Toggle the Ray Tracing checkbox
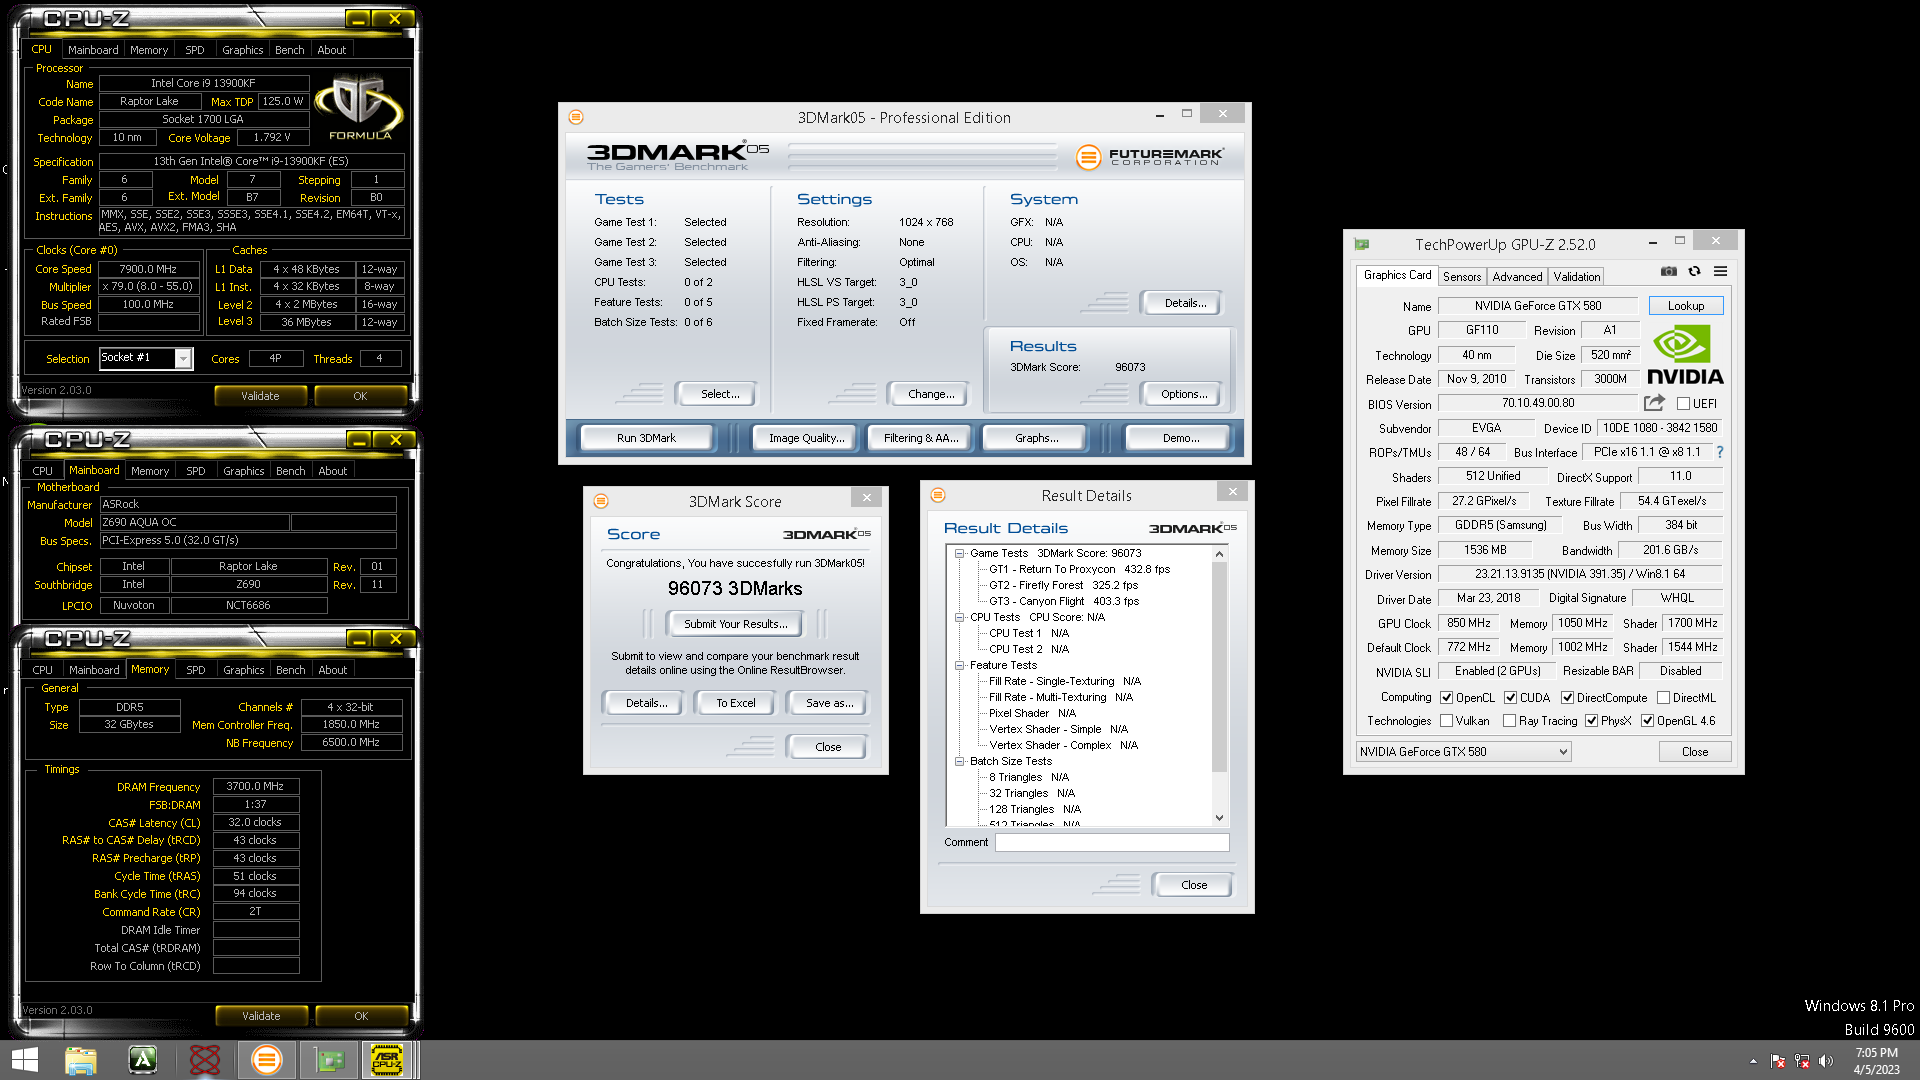Image resolution: width=1920 pixels, height=1080 pixels. (x=1510, y=721)
